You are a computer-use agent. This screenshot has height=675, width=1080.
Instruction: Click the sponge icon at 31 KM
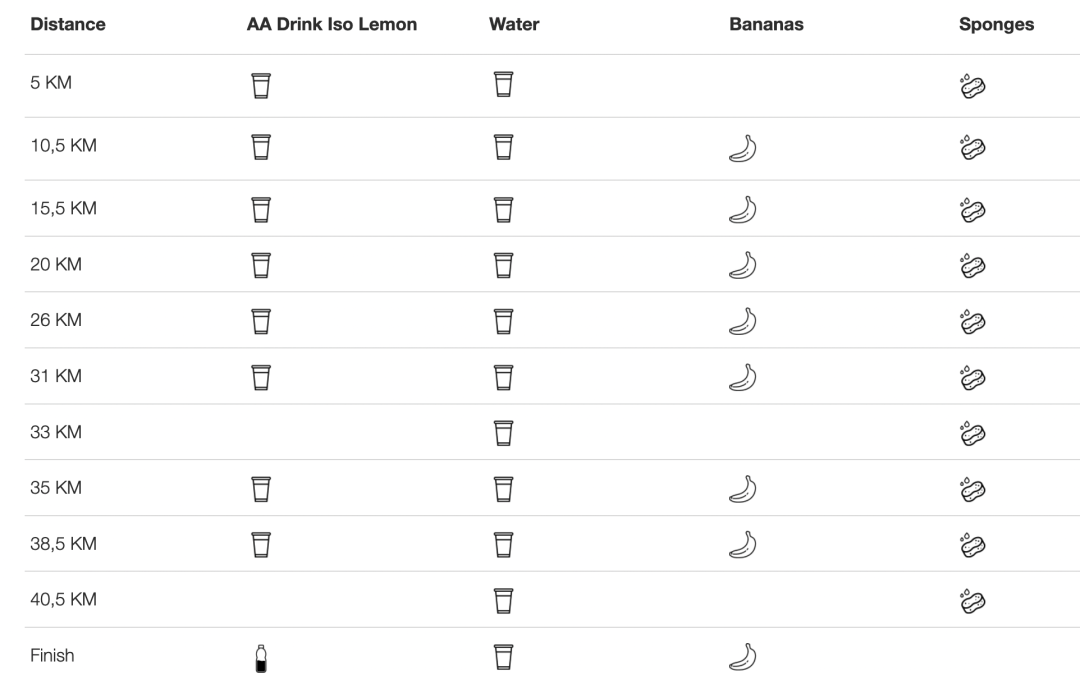972,377
